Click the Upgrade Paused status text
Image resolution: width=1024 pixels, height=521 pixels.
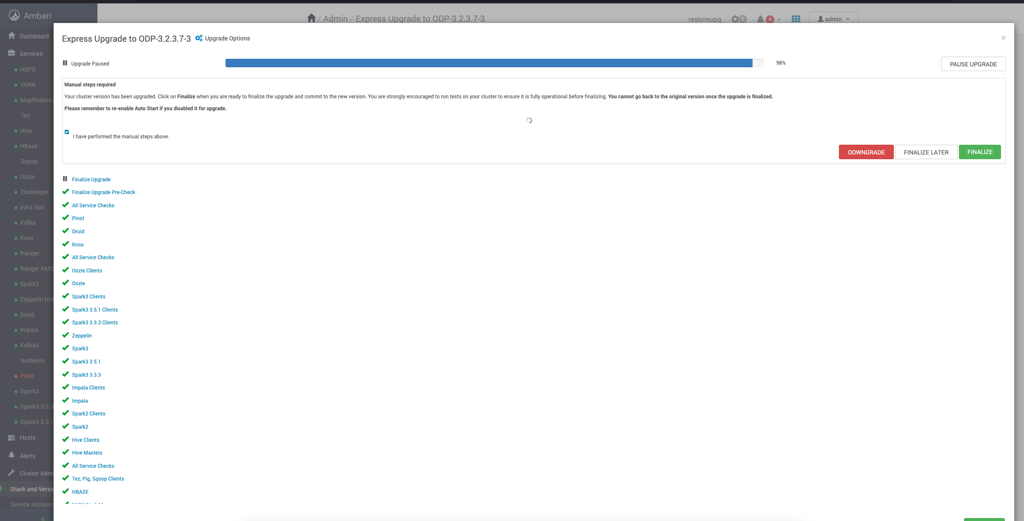(90, 64)
